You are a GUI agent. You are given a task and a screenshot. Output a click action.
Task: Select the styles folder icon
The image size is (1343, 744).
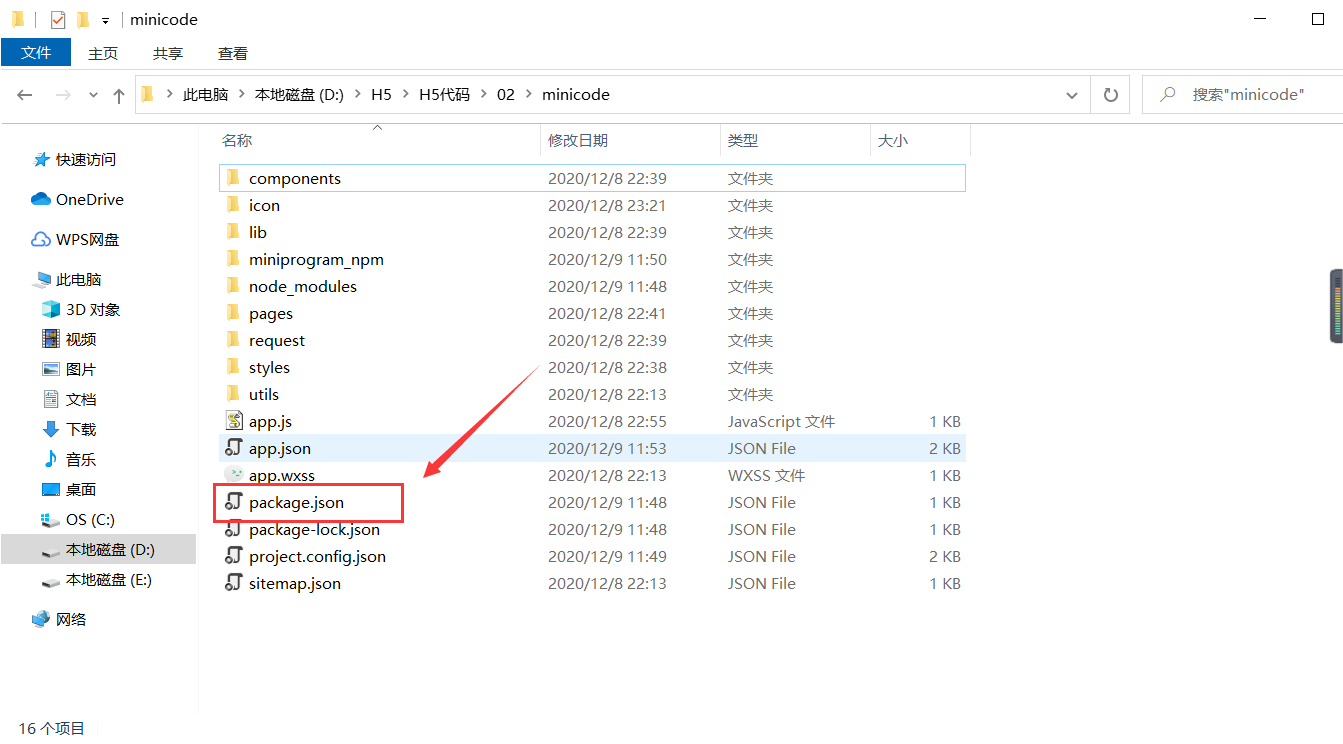234,367
